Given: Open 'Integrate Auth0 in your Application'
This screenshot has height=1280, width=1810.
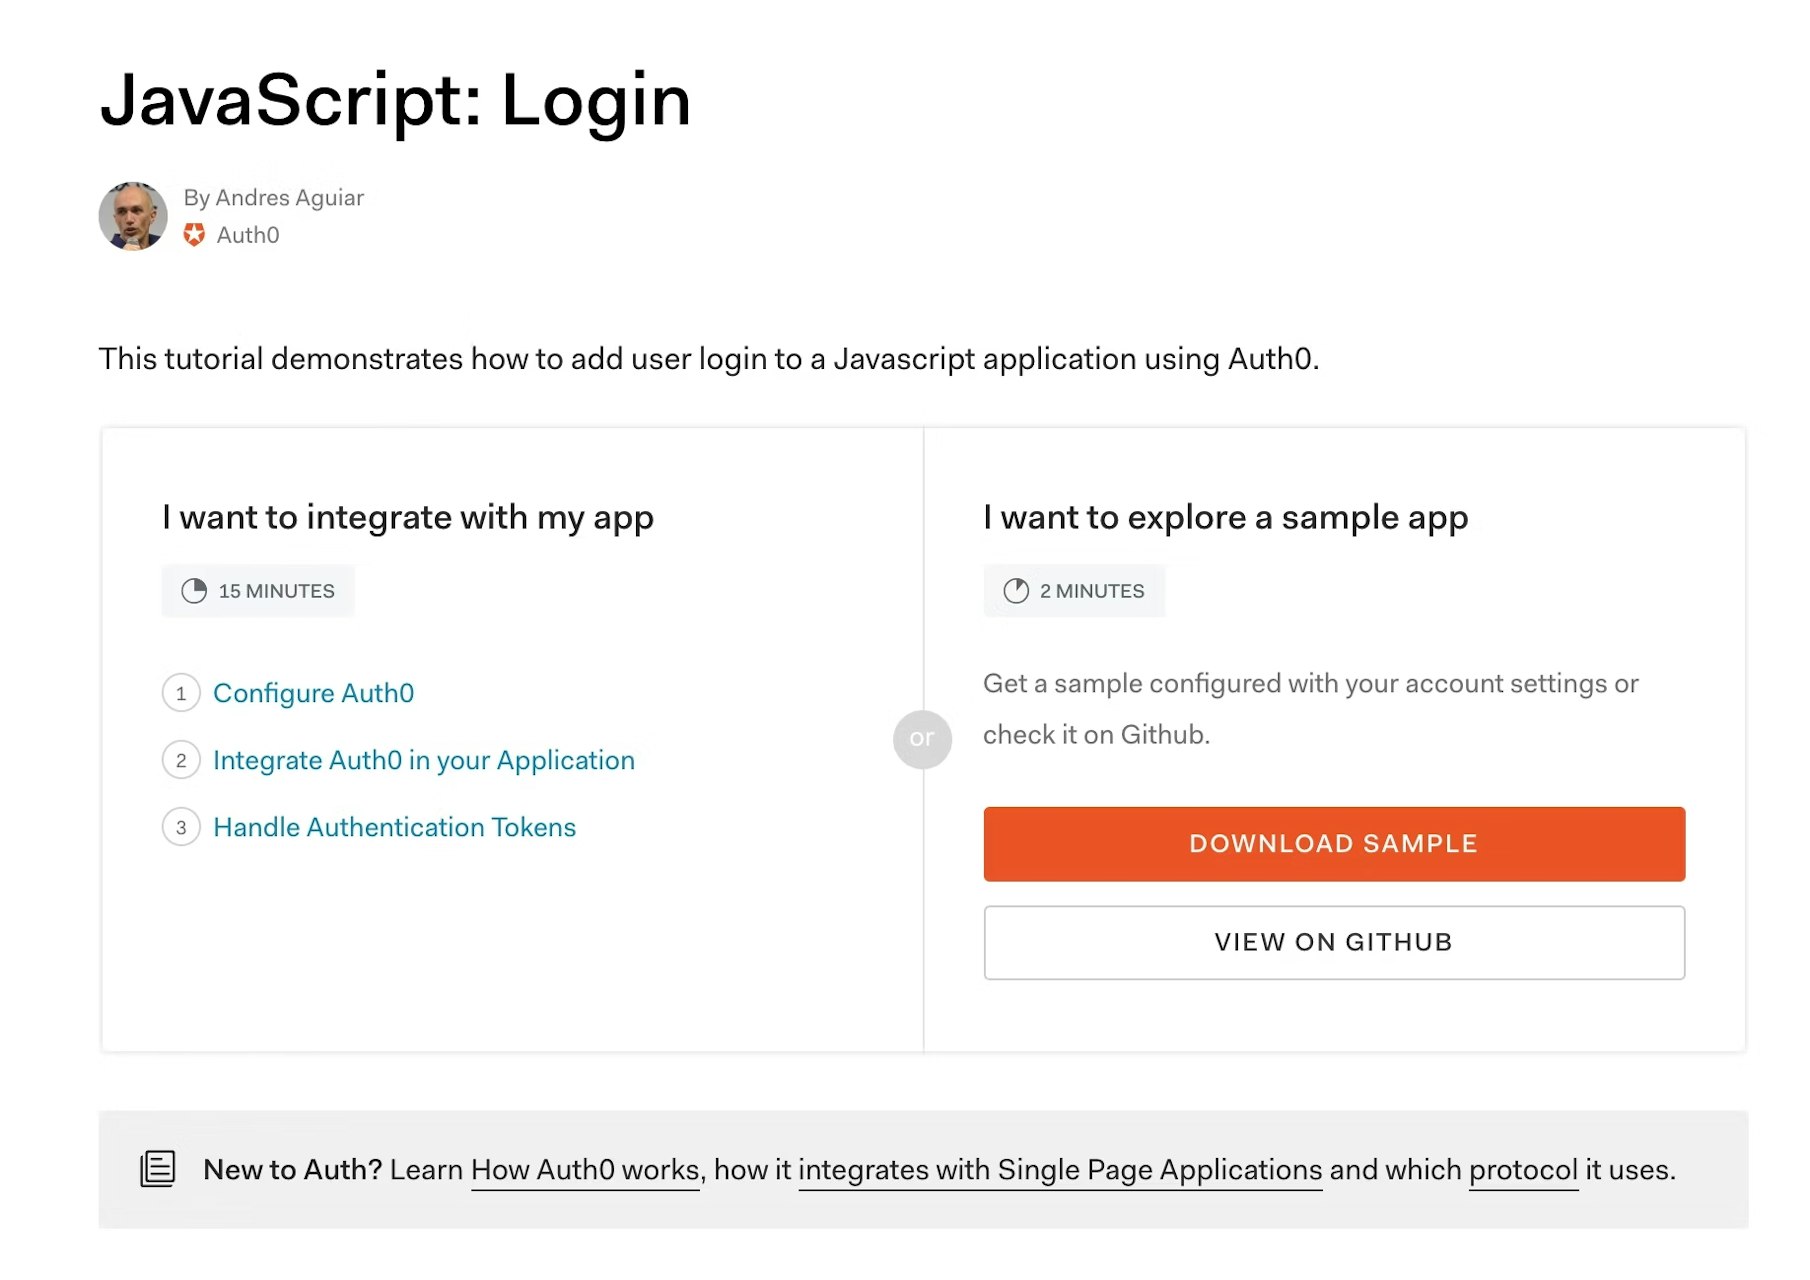Looking at the screenshot, I should coord(423,760).
